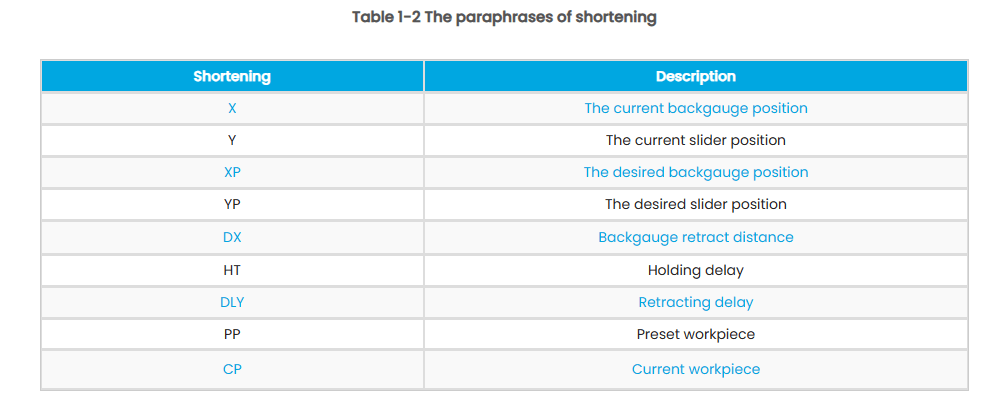Open "Backgauge retract distance" link

[x=696, y=237]
